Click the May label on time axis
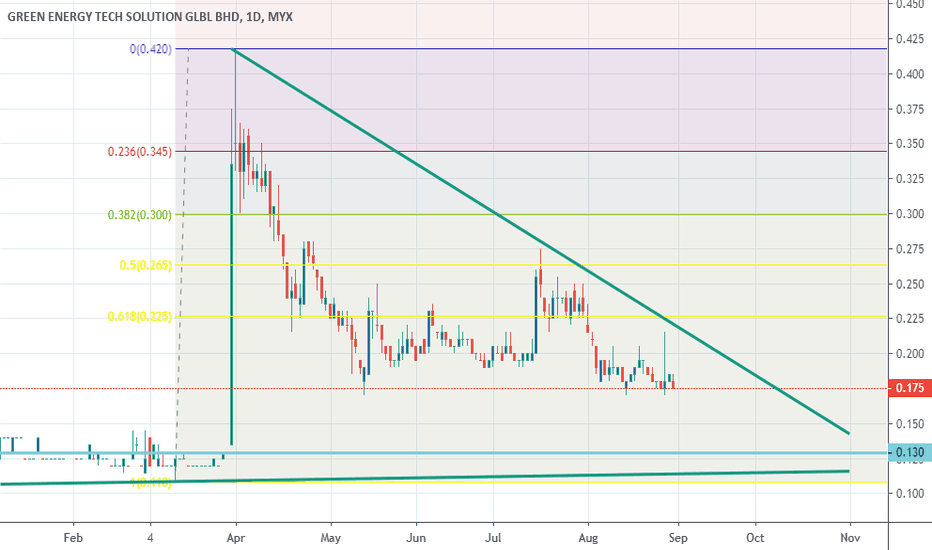This screenshot has width=932, height=550. (330, 538)
